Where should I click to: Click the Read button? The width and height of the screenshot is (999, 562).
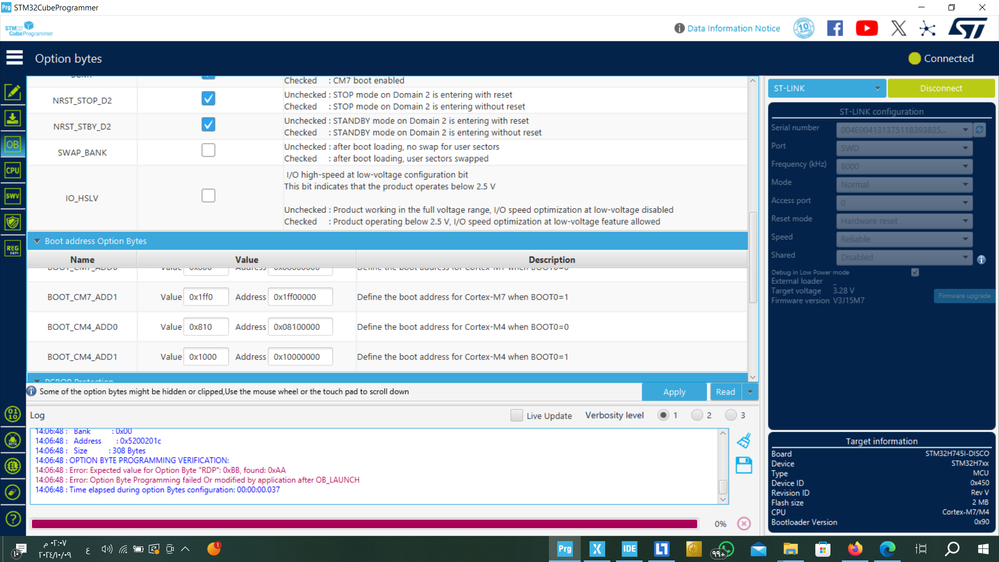[725, 392]
